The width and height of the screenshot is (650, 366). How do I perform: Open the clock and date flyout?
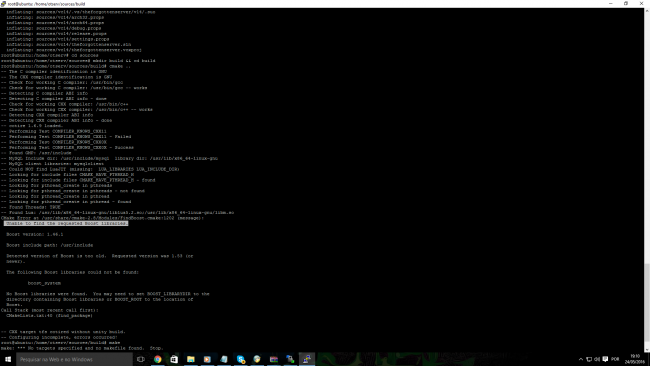coord(635,359)
